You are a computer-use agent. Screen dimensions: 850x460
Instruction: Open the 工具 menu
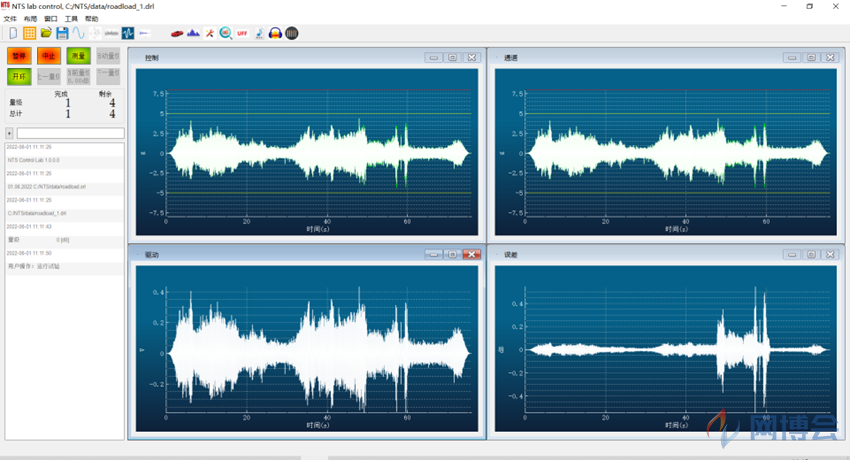tap(71, 18)
